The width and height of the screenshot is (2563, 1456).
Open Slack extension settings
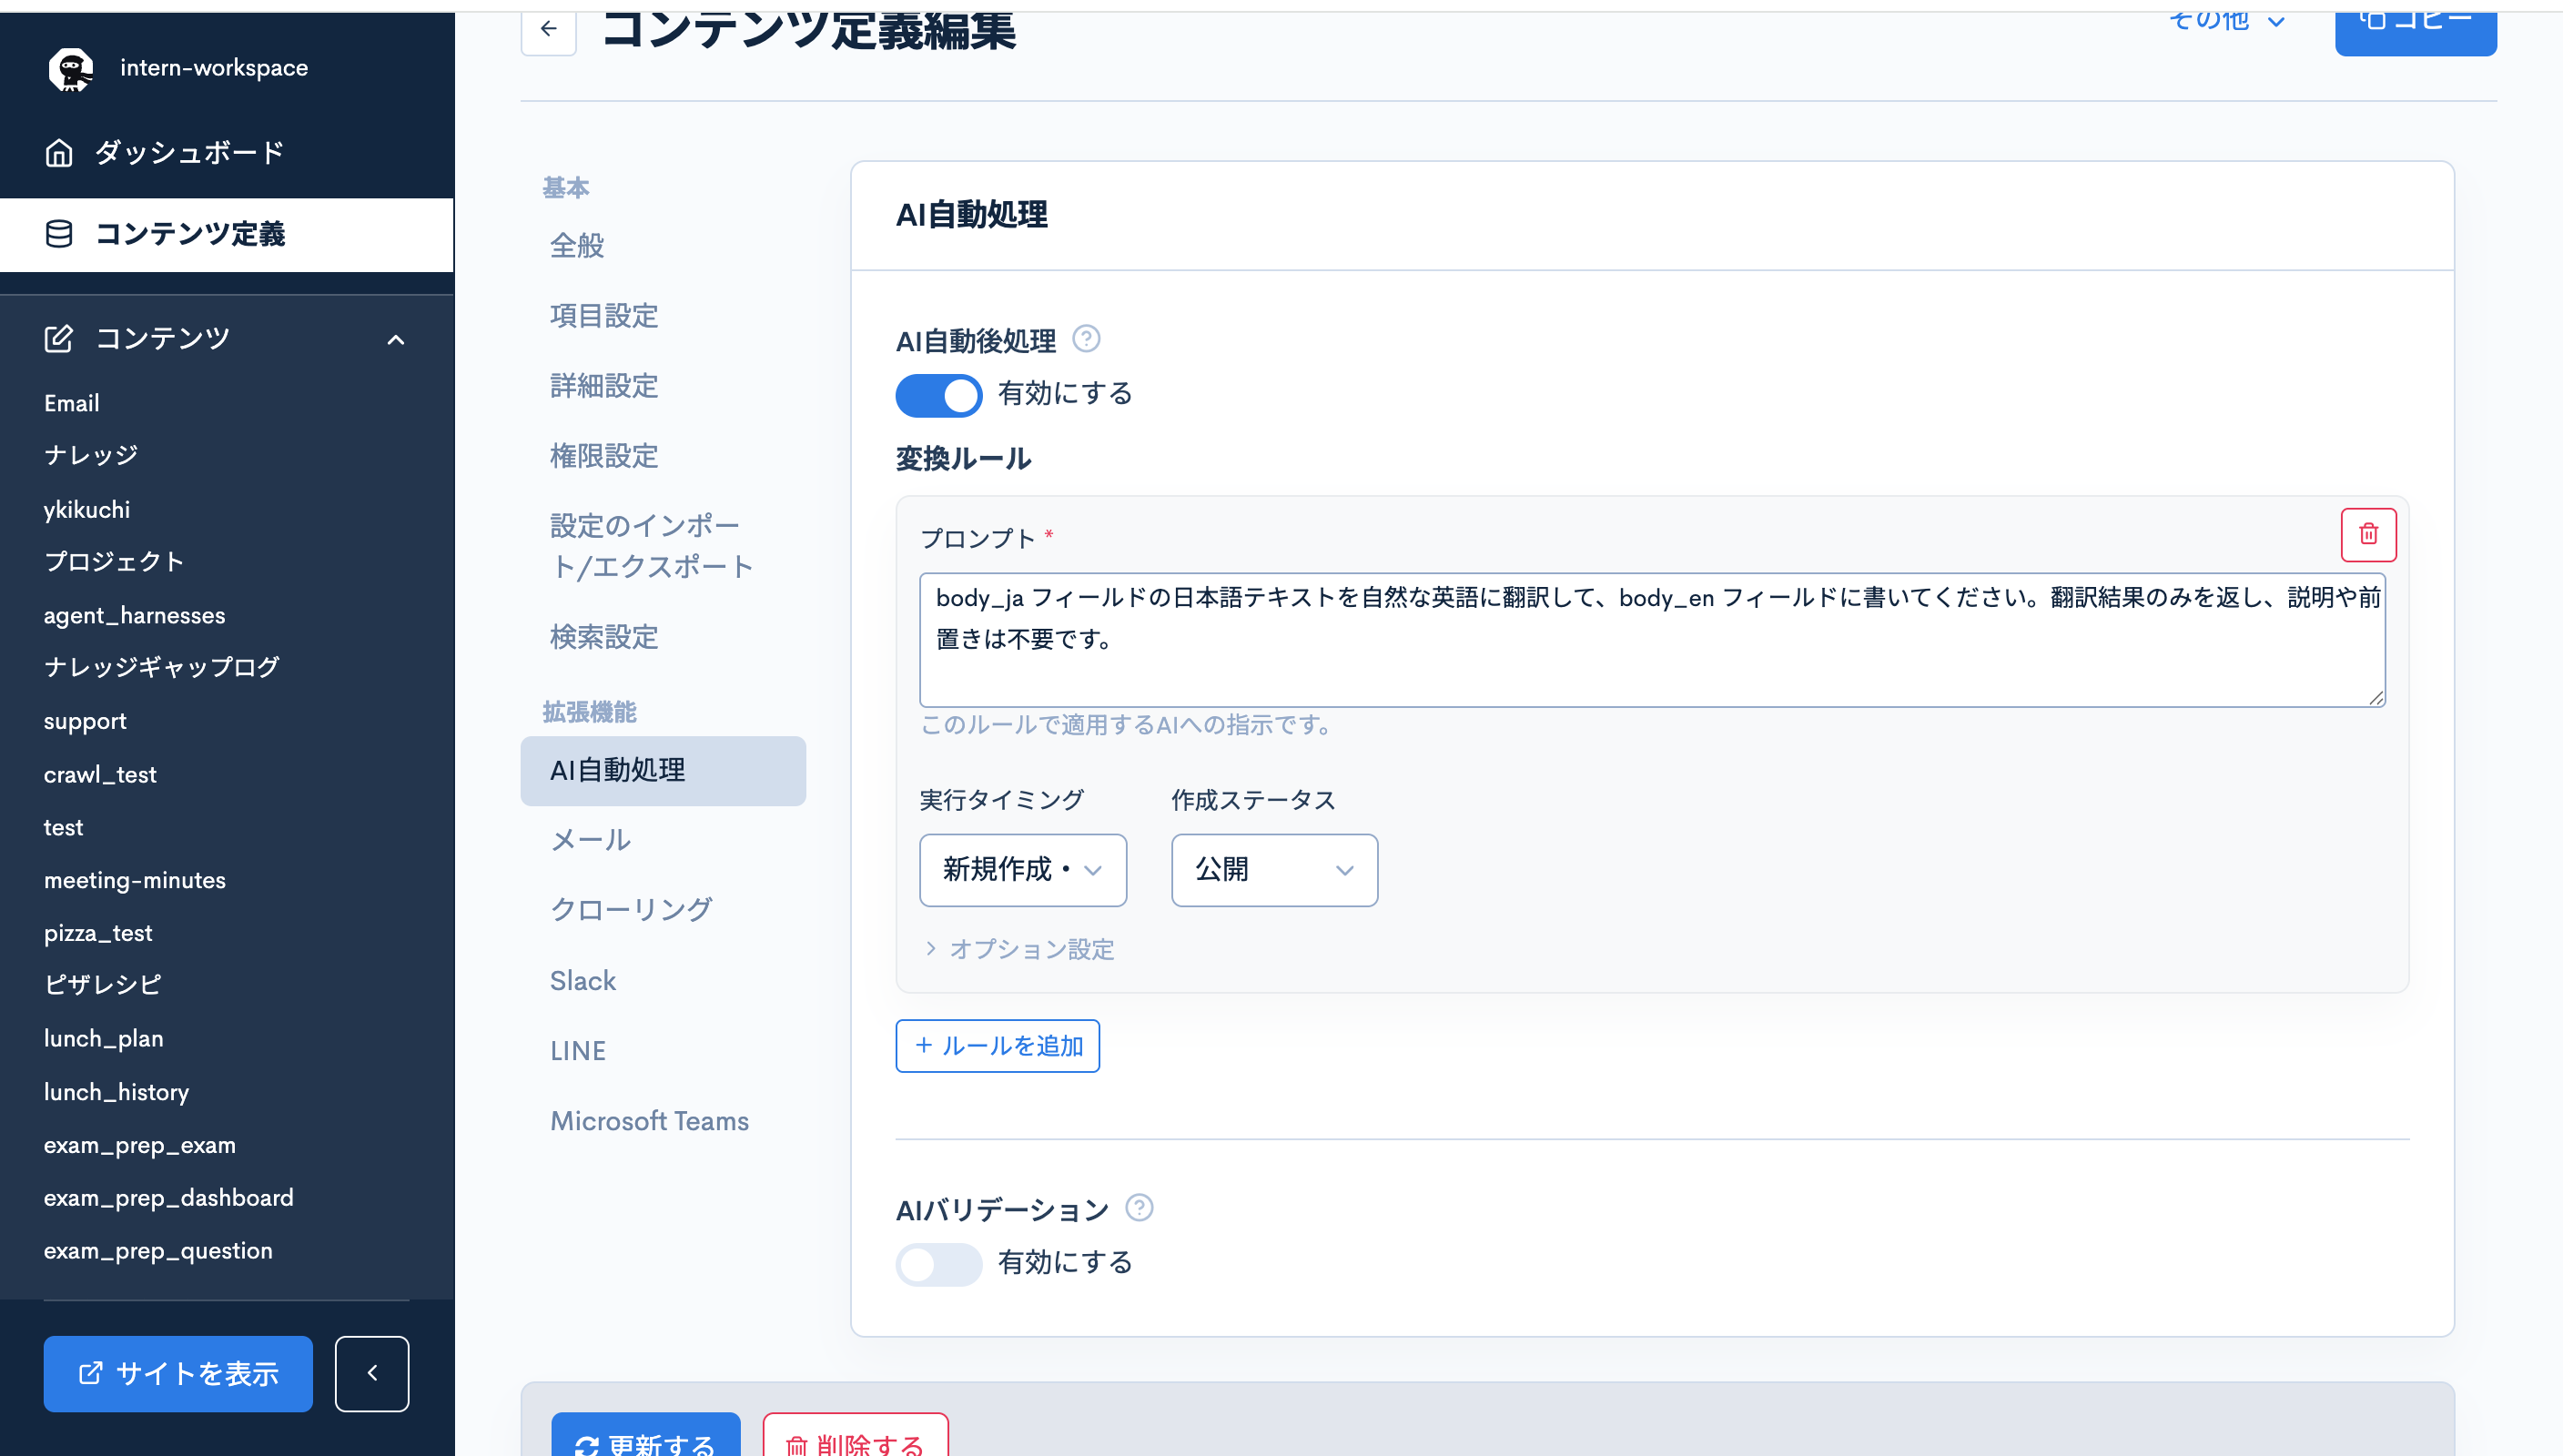click(x=583, y=981)
